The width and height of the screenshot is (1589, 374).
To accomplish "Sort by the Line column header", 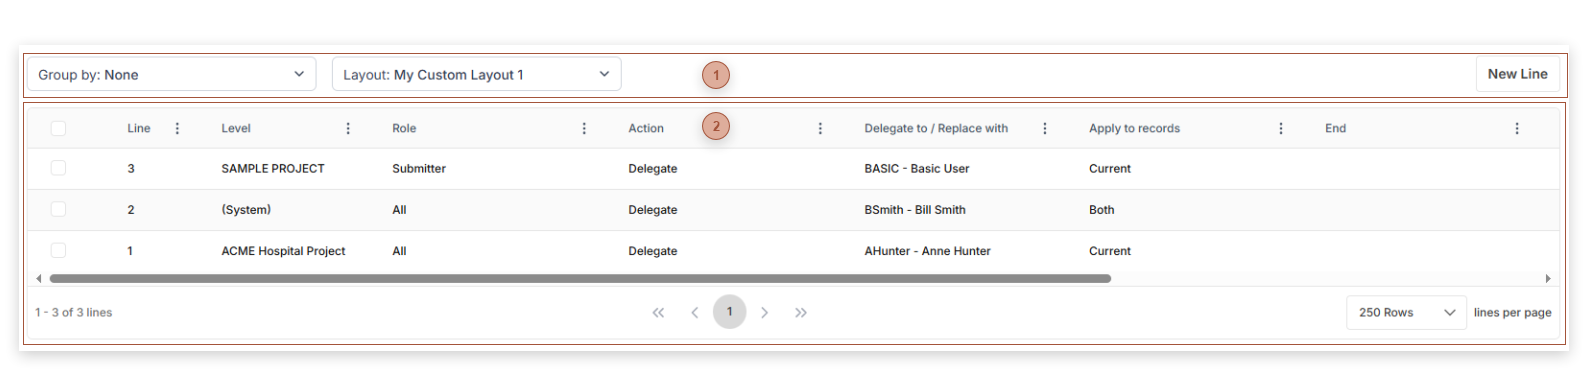I will 139,128.
